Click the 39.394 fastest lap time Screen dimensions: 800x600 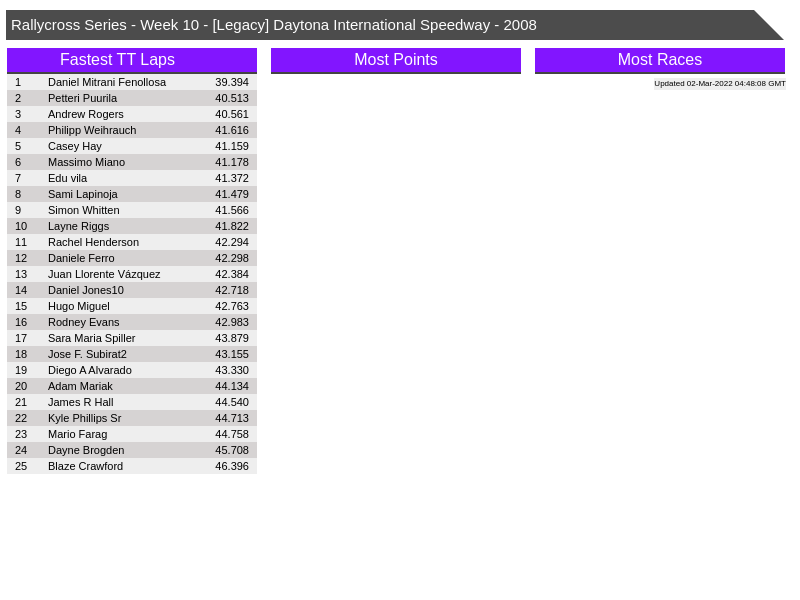tap(232, 82)
